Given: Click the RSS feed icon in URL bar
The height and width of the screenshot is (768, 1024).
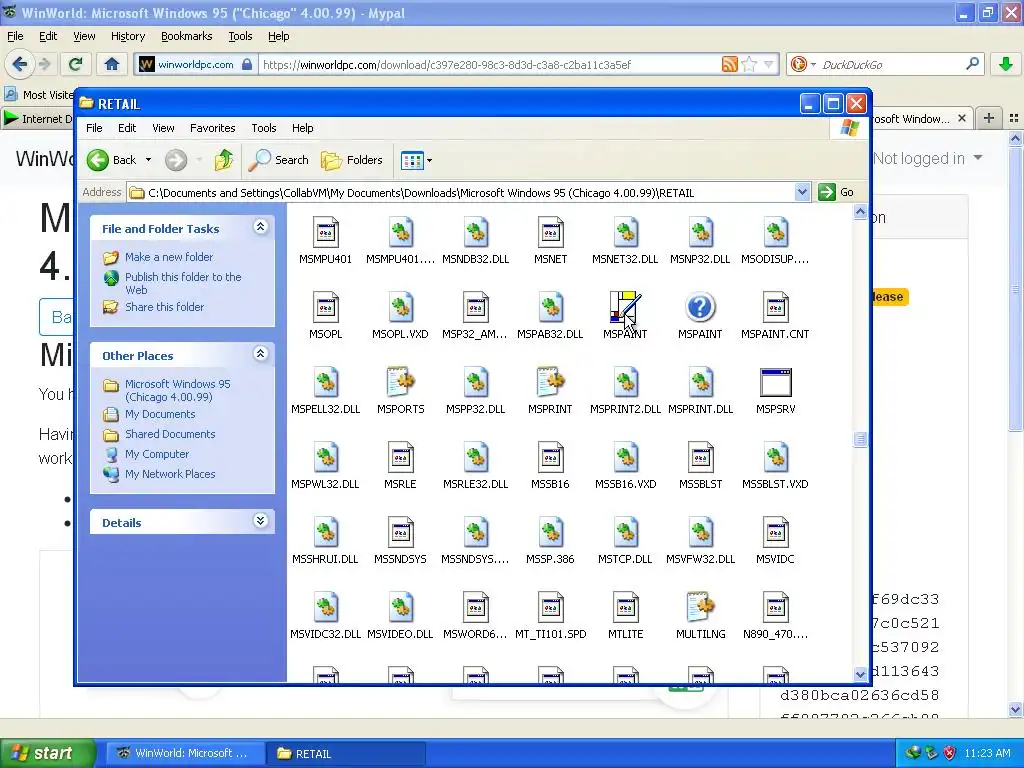Looking at the screenshot, I should 729,64.
